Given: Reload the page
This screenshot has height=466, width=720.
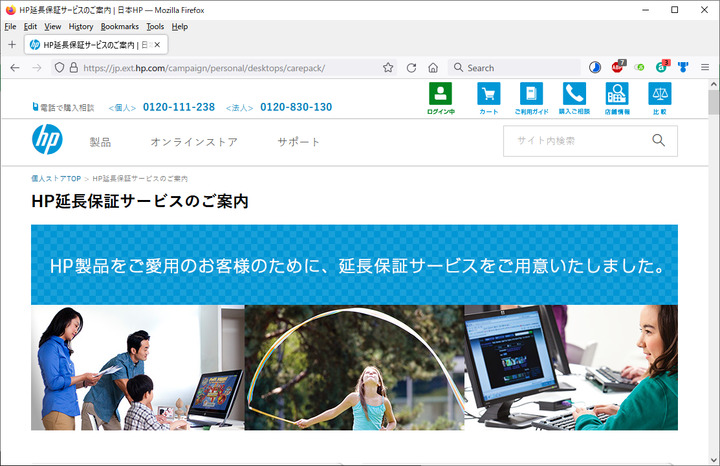Looking at the screenshot, I should 411,68.
